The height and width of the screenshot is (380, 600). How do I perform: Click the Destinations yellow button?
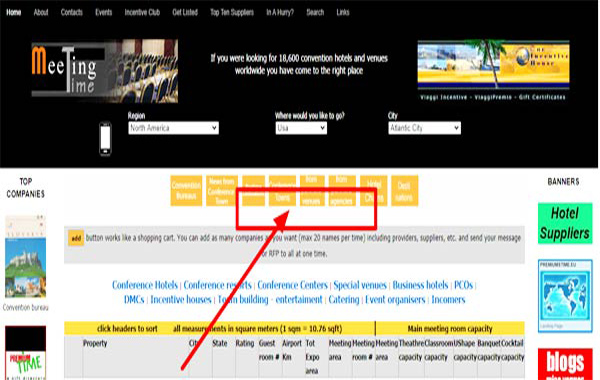point(404,191)
